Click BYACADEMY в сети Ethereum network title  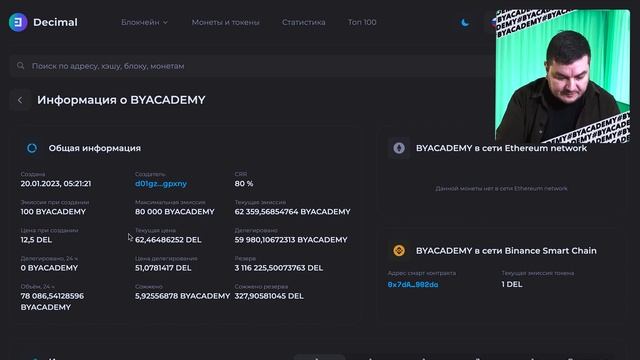point(501,148)
